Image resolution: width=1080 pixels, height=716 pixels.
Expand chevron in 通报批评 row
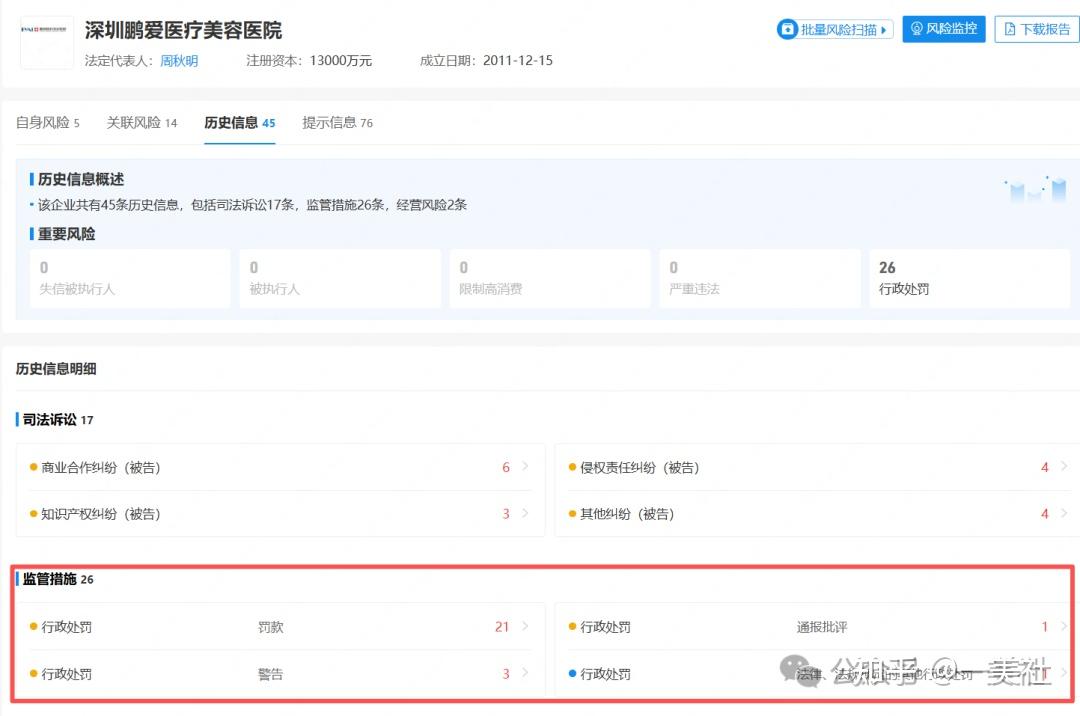coord(1064,626)
